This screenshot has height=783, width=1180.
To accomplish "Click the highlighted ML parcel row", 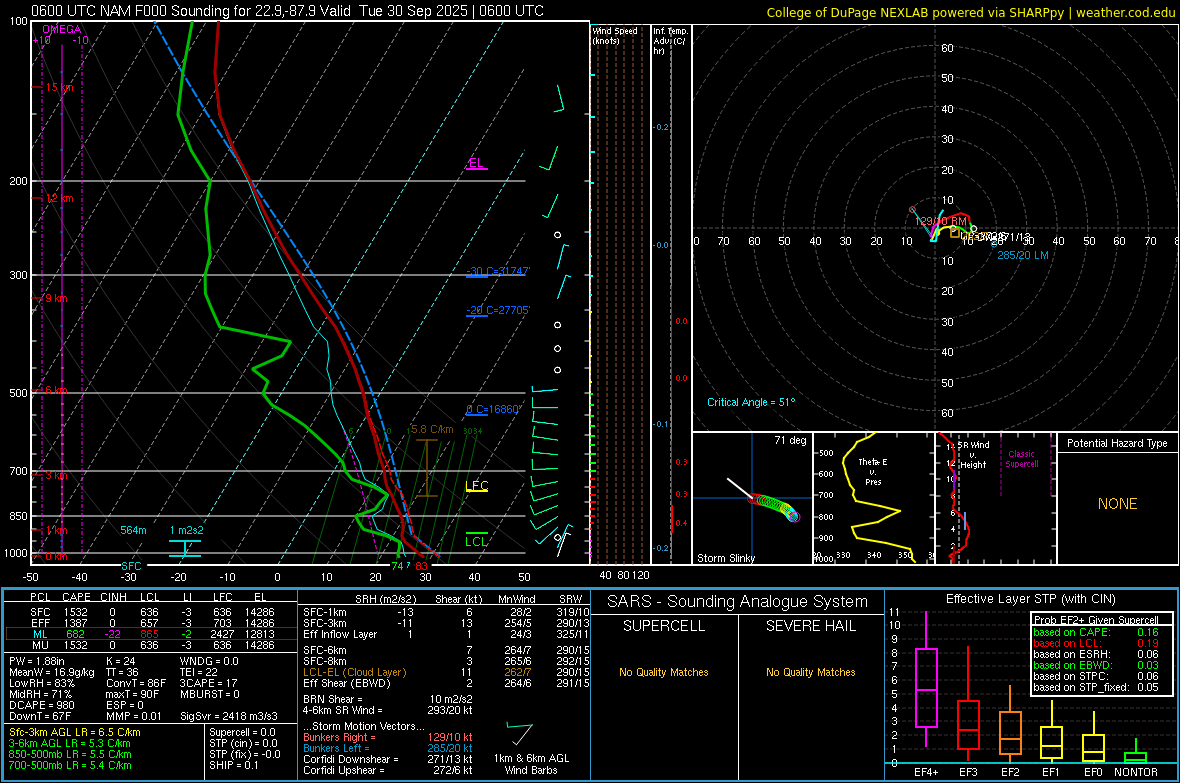I will click(151, 634).
